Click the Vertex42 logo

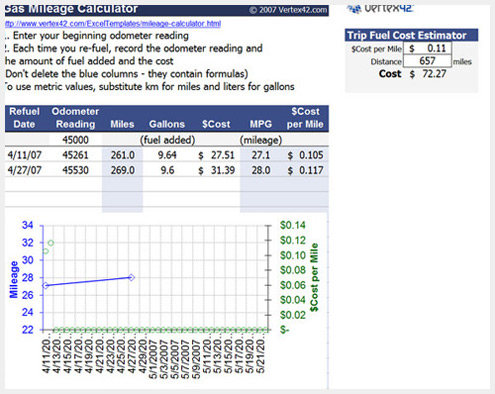point(380,9)
